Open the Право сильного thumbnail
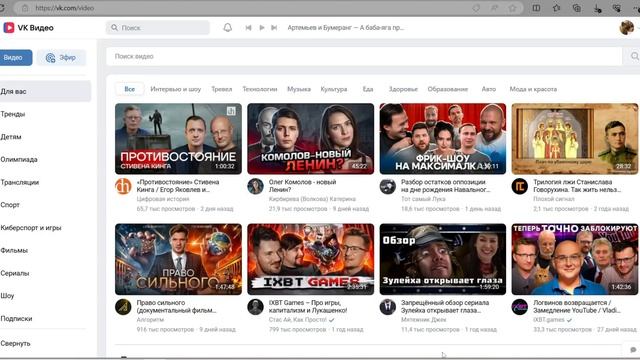 (178, 259)
